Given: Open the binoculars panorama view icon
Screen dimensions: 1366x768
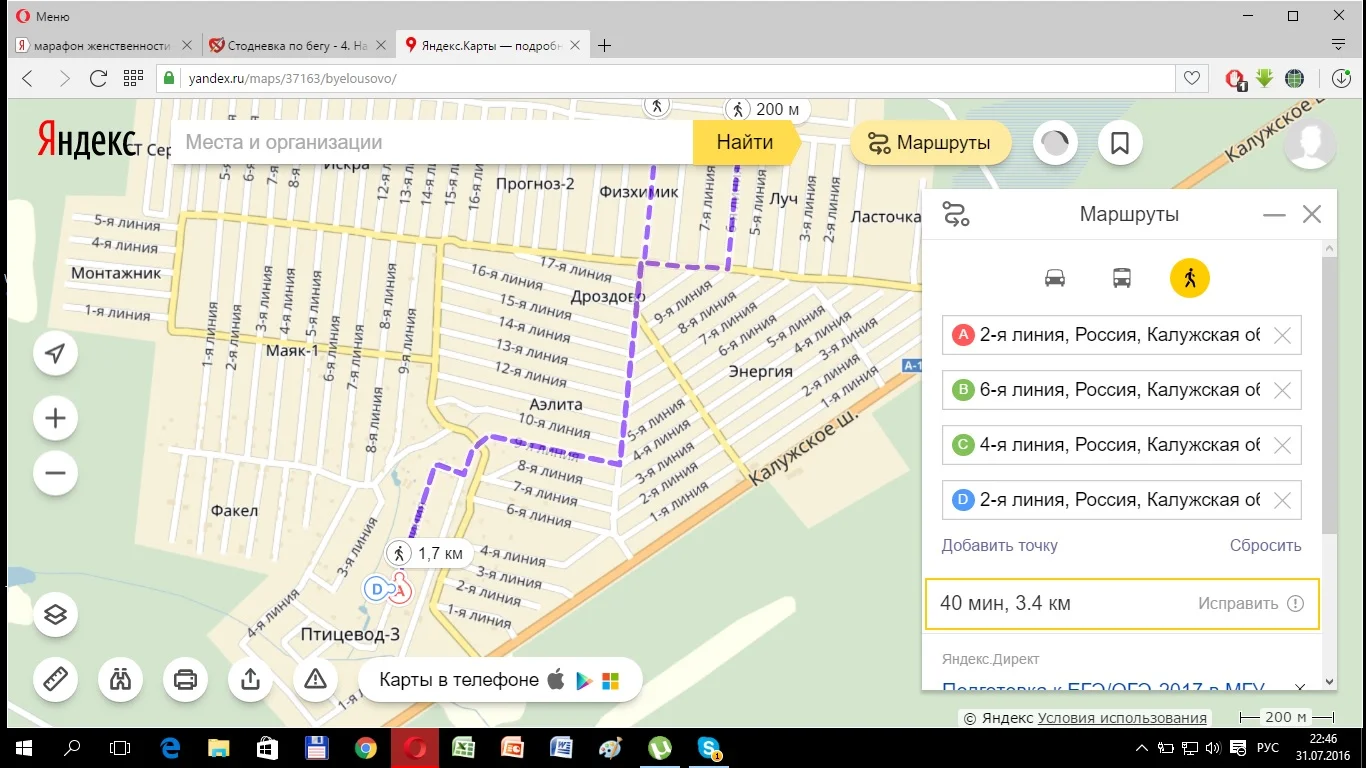Looking at the screenshot, I should tap(120, 680).
